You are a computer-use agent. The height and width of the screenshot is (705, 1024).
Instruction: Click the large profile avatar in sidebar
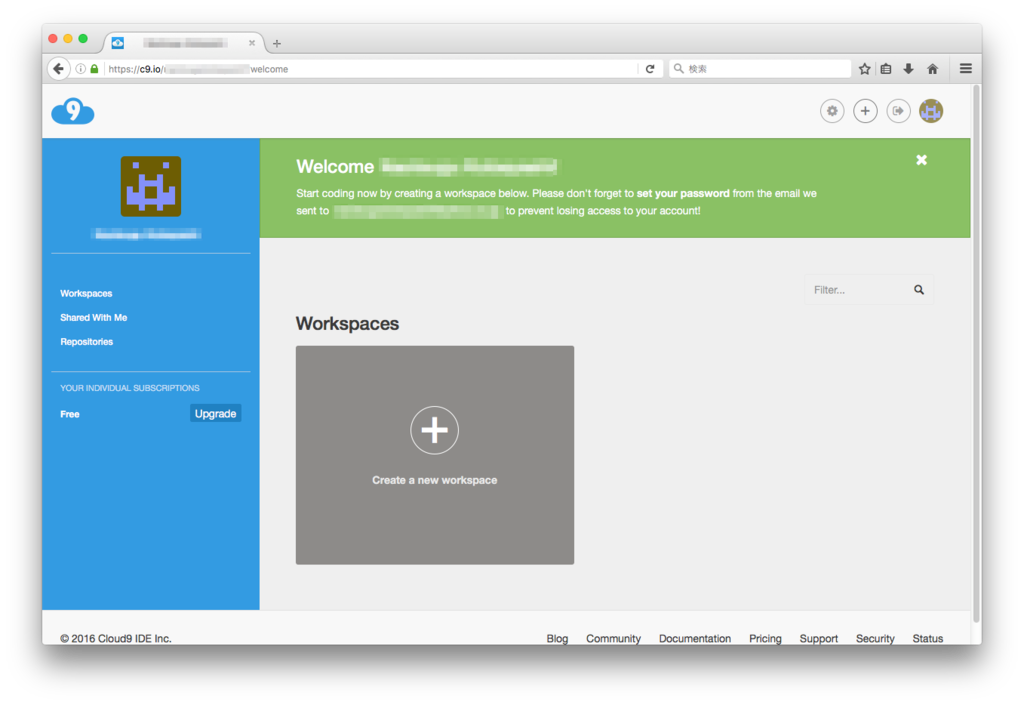(x=151, y=186)
